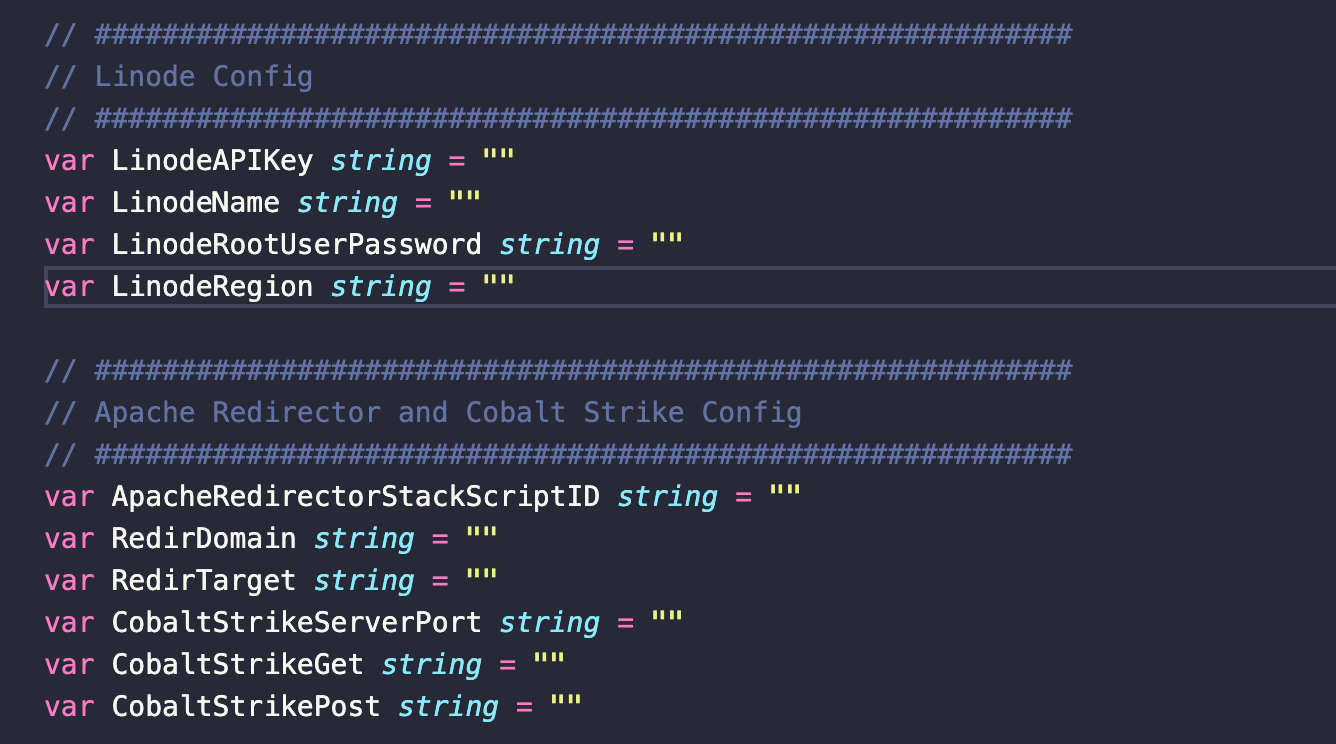Click the 'Linode Config' comment line

coord(203,77)
